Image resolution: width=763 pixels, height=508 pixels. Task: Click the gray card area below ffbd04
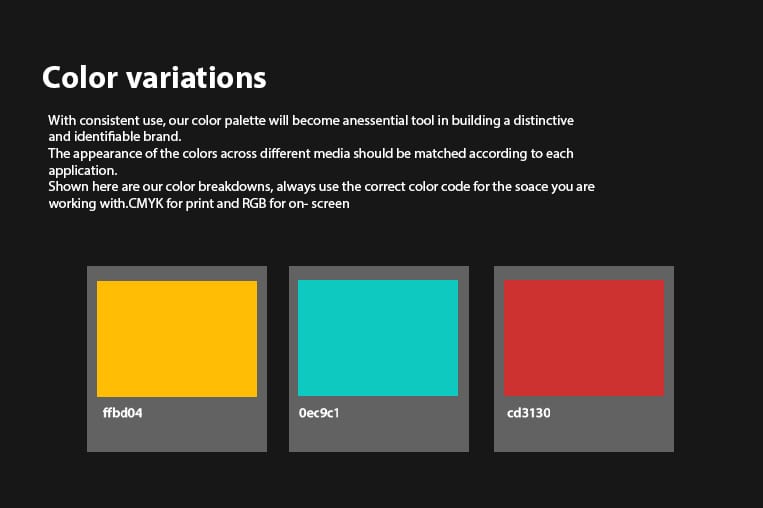tap(177, 436)
